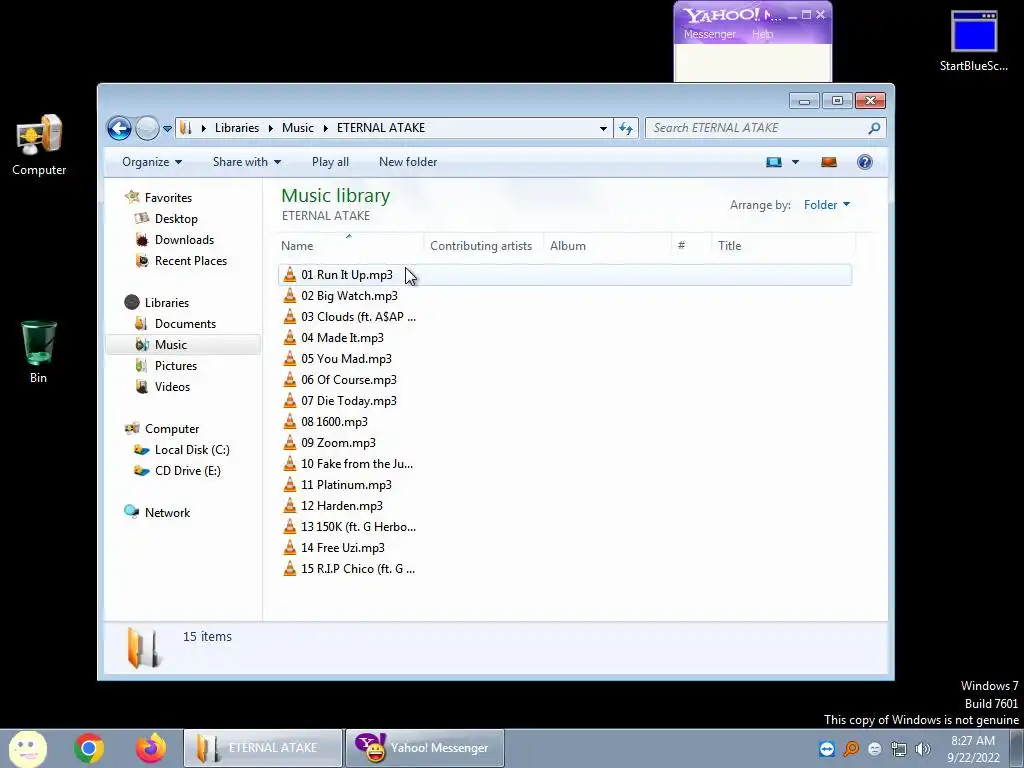Open Local Disk (C:) in the sidebar
Screen dimensions: 1024x768
pyautogui.click(x=192, y=450)
